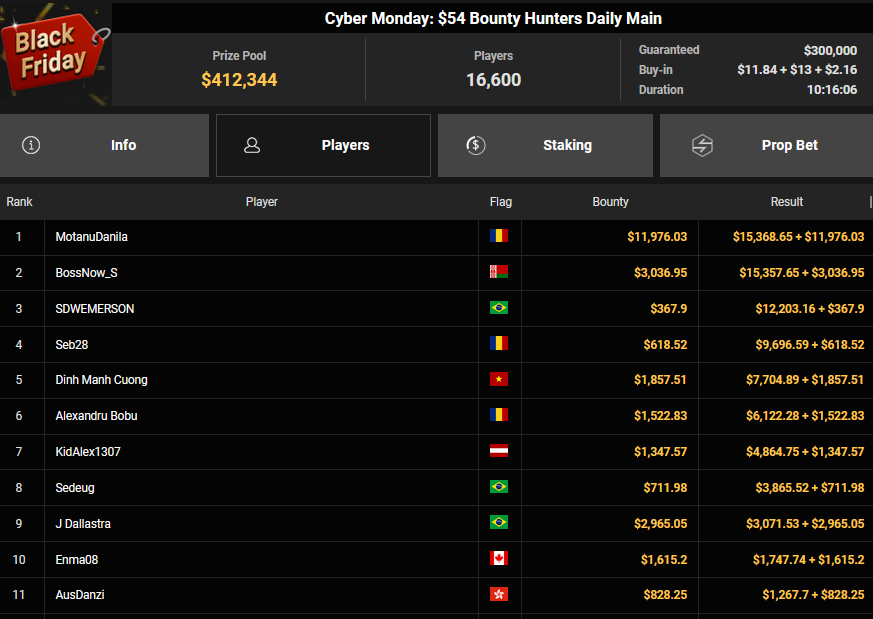
Task: Sort table by Result column header
Action: click(786, 202)
